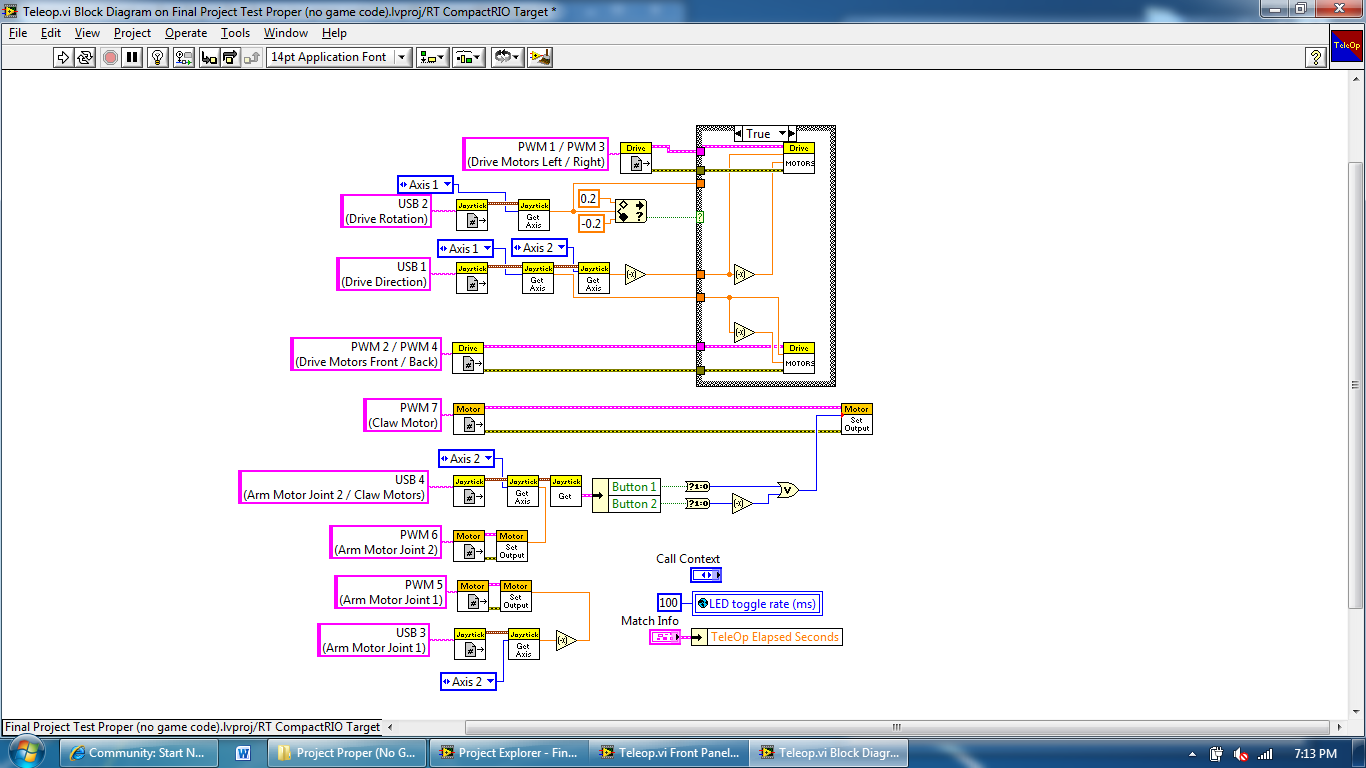Click the volume icon in system tray

point(1240,754)
